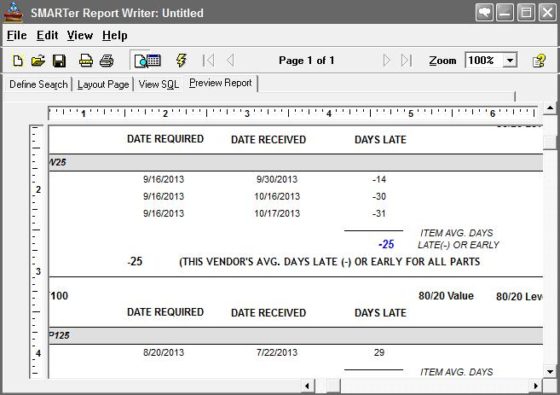
Task: Click the horizontal ruler at mark 3
Action: click(247, 114)
